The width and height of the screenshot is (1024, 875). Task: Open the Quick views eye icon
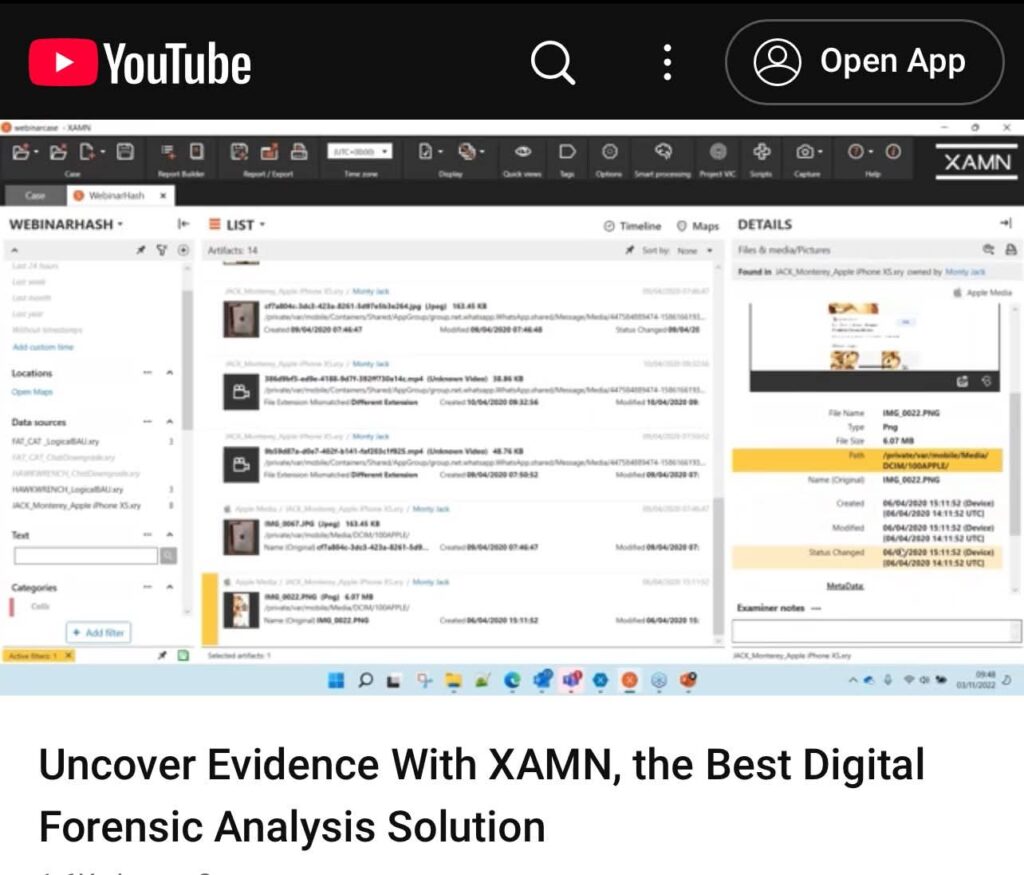522,152
